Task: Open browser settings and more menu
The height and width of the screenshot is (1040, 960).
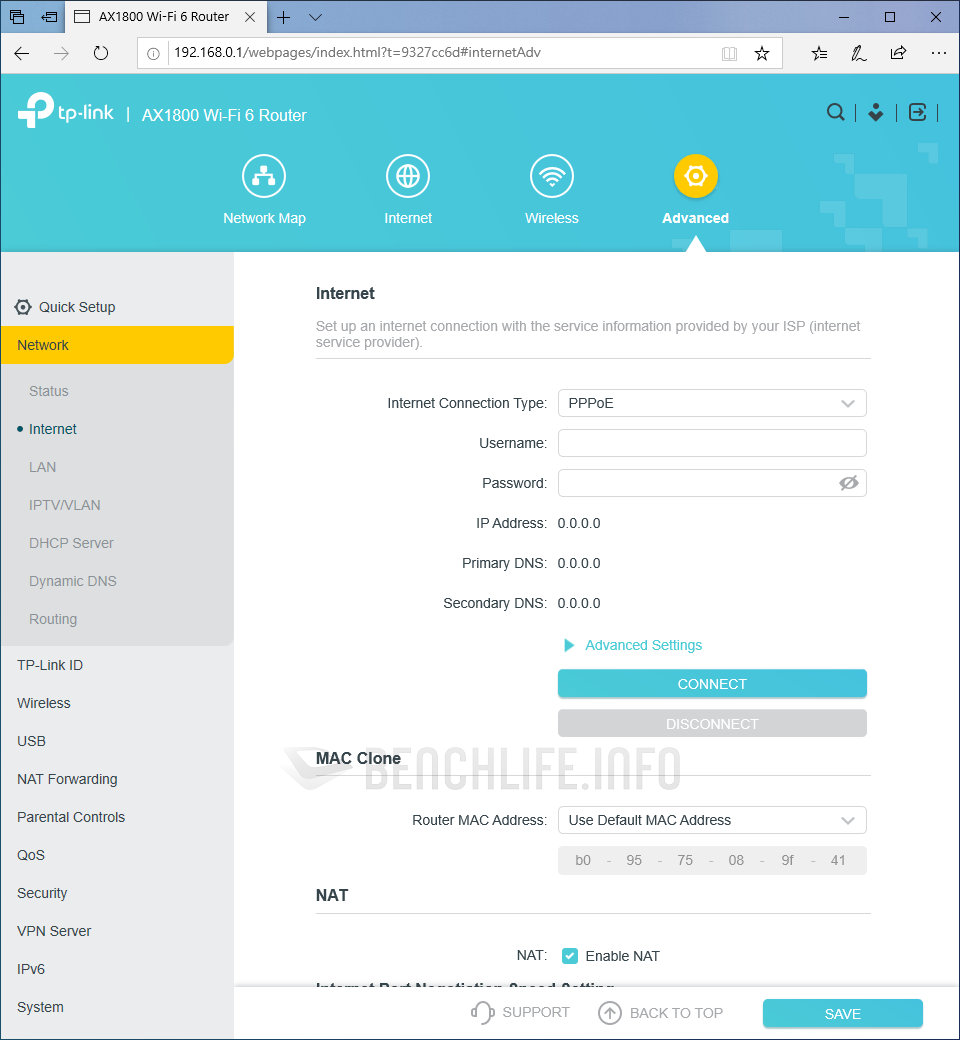Action: tap(938, 53)
